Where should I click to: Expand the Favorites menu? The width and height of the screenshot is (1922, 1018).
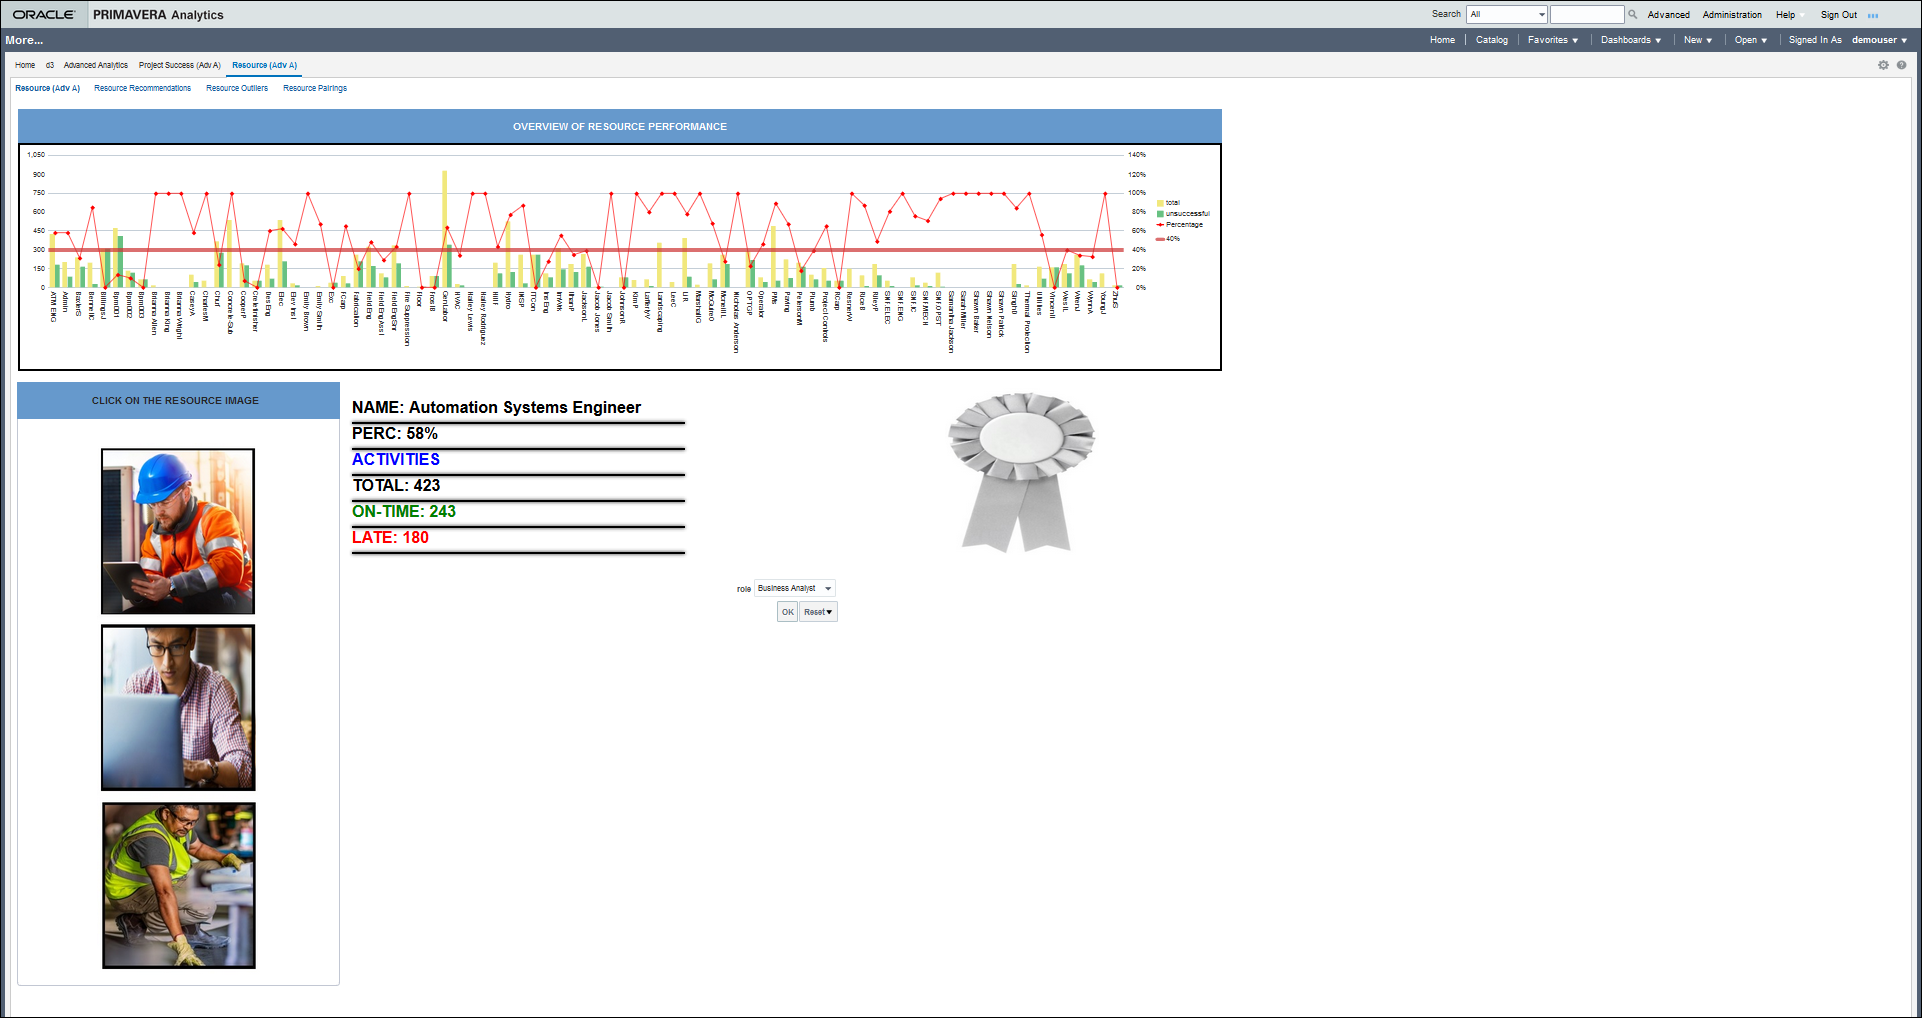[x=1553, y=40]
